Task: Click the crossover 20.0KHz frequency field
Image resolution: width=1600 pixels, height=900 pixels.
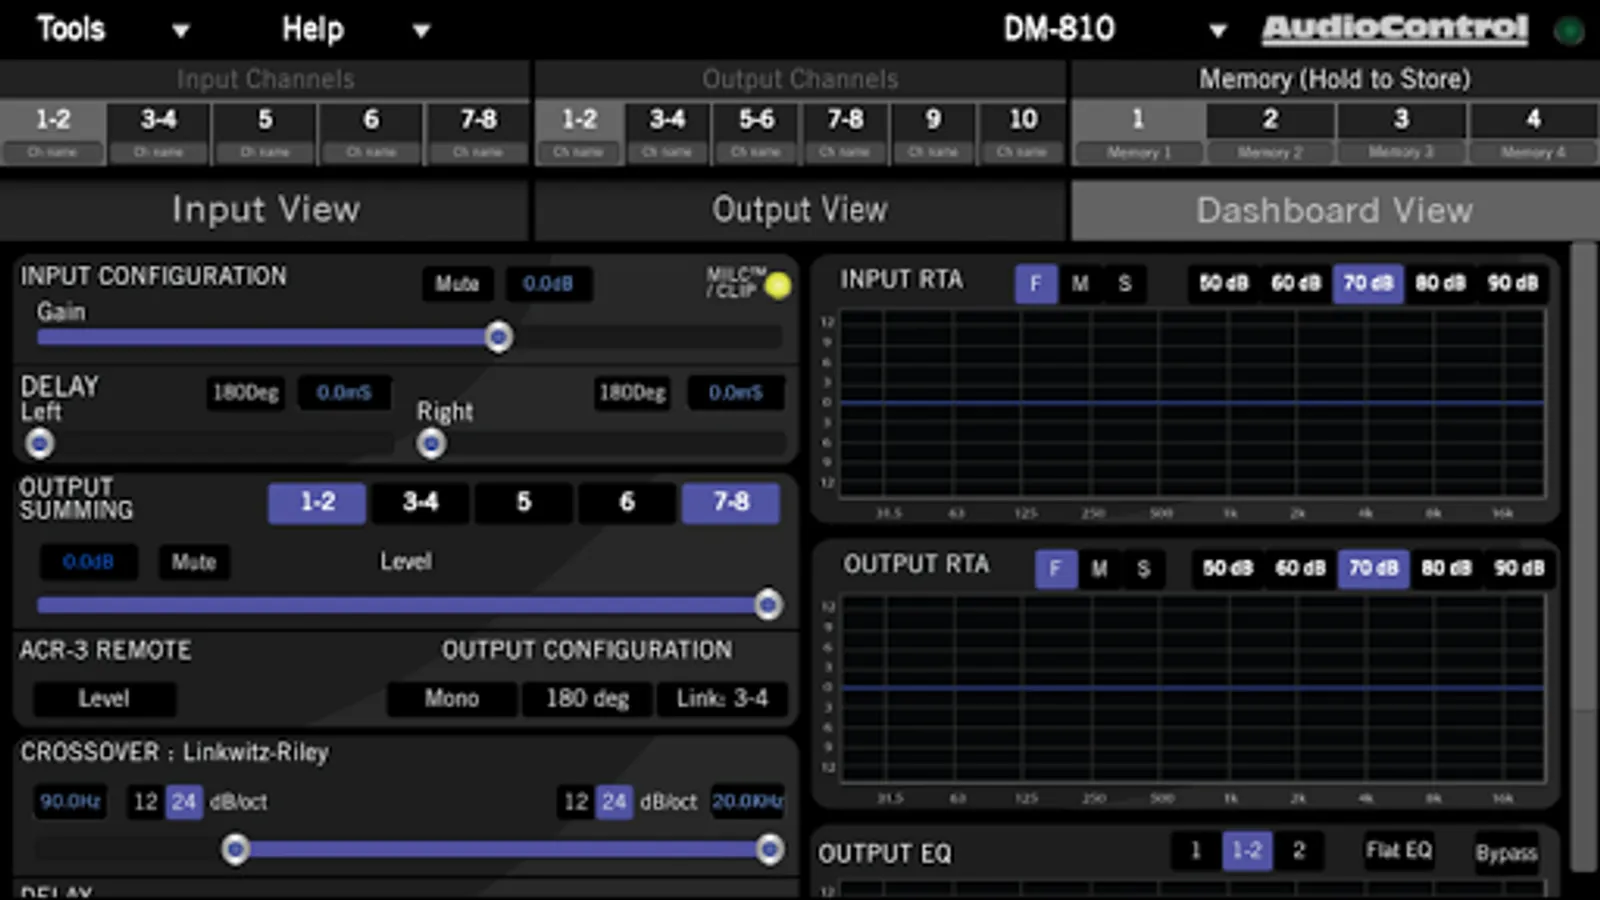Action: (747, 801)
